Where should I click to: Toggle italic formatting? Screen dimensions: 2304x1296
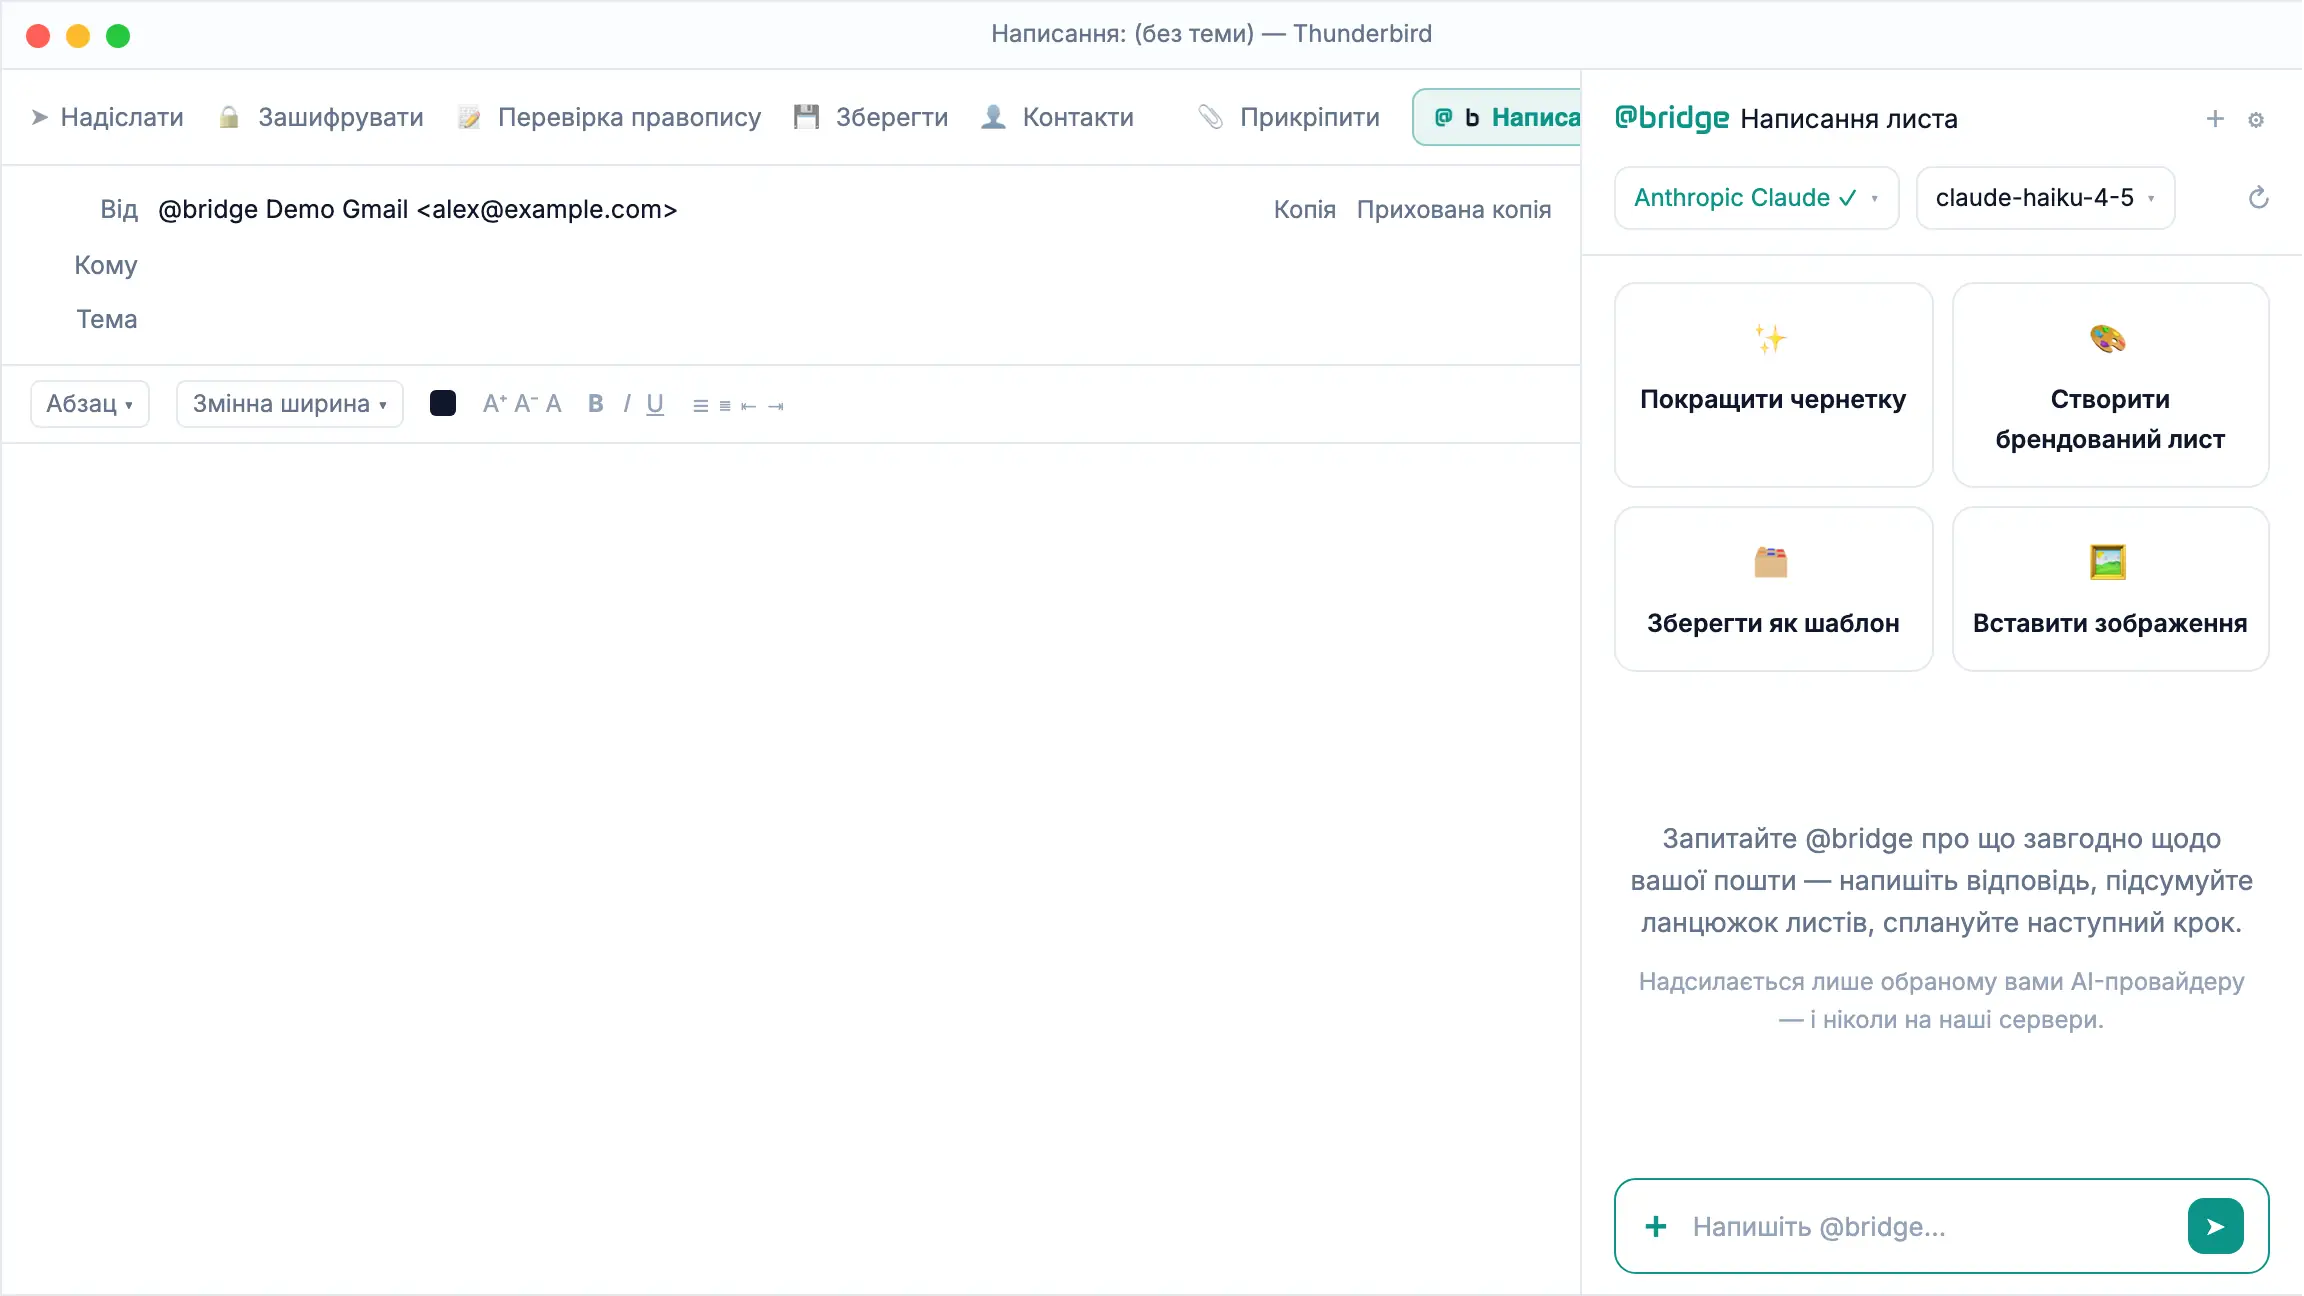(626, 404)
